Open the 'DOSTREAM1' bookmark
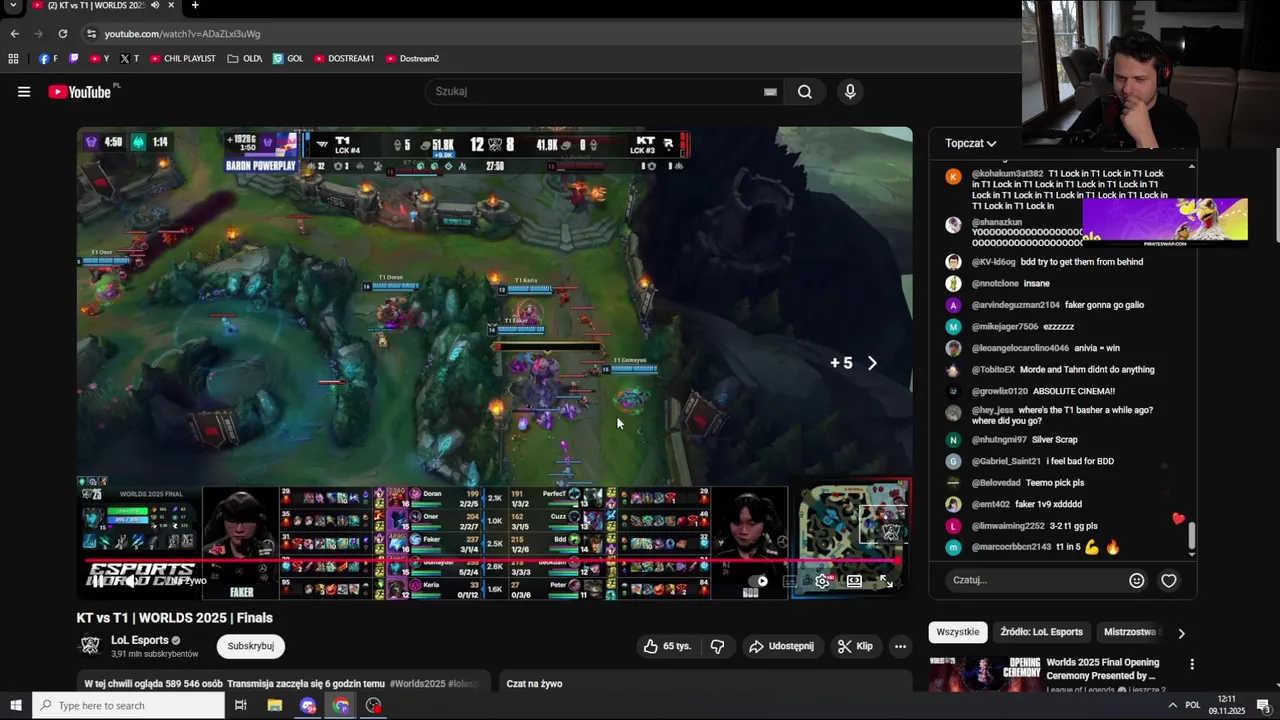This screenshot has height=720, width=1280. point(344,59)
